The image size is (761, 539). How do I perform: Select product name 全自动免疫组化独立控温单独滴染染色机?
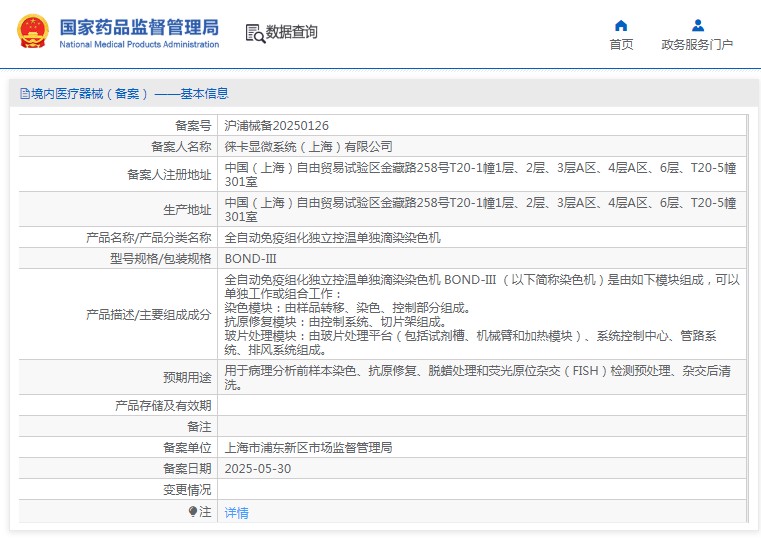tap(332, 238)
